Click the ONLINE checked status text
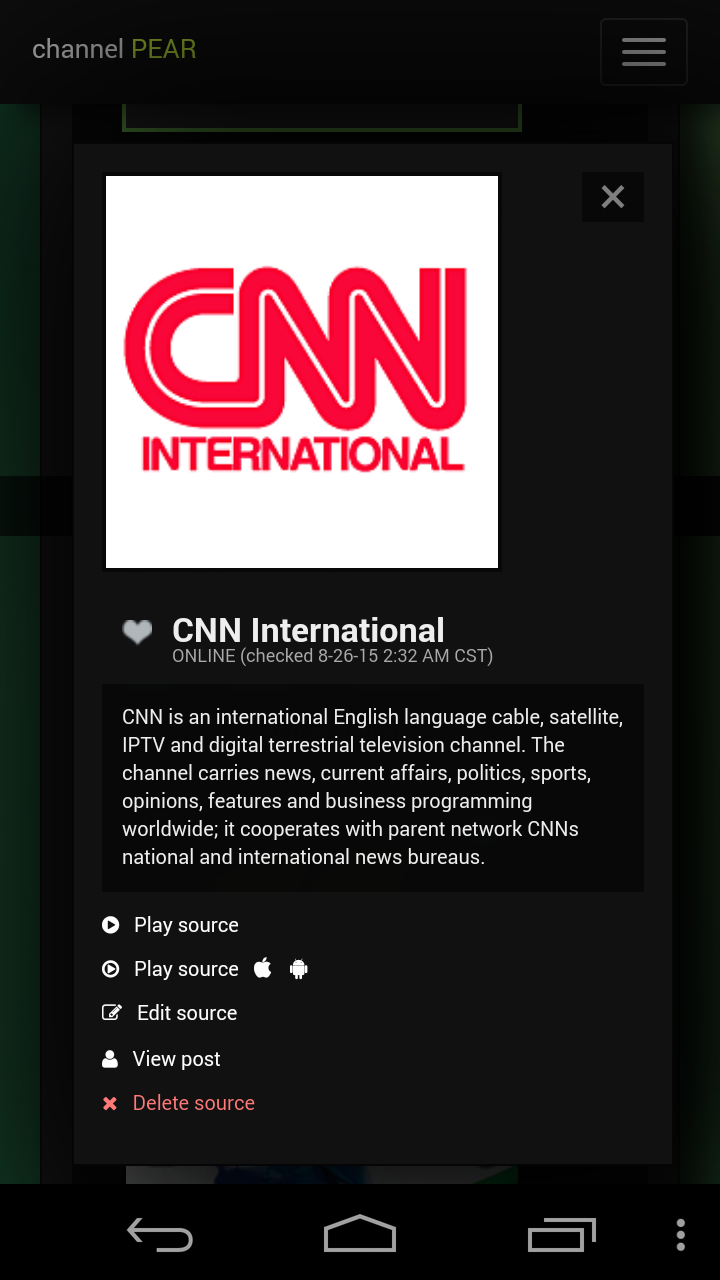Screen dimensions: 720x1280 click(332, 657)
